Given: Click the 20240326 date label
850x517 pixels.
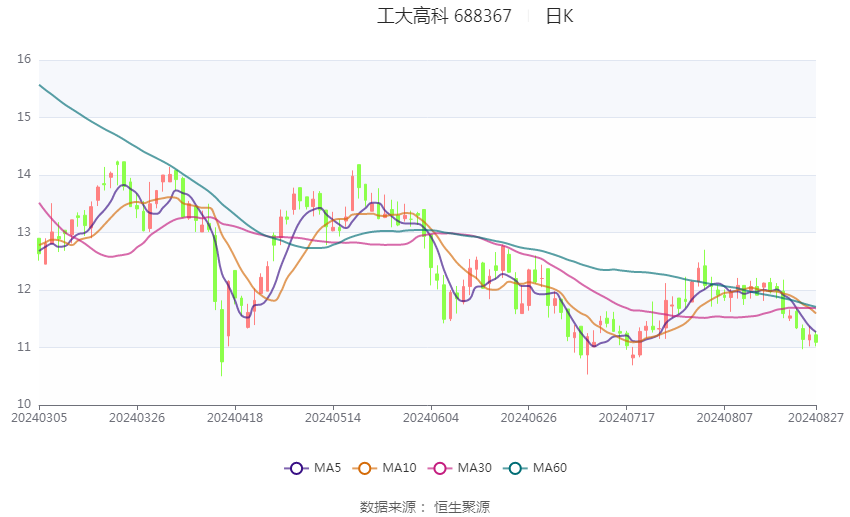Looking at the screenshot, I should point(137,417).
